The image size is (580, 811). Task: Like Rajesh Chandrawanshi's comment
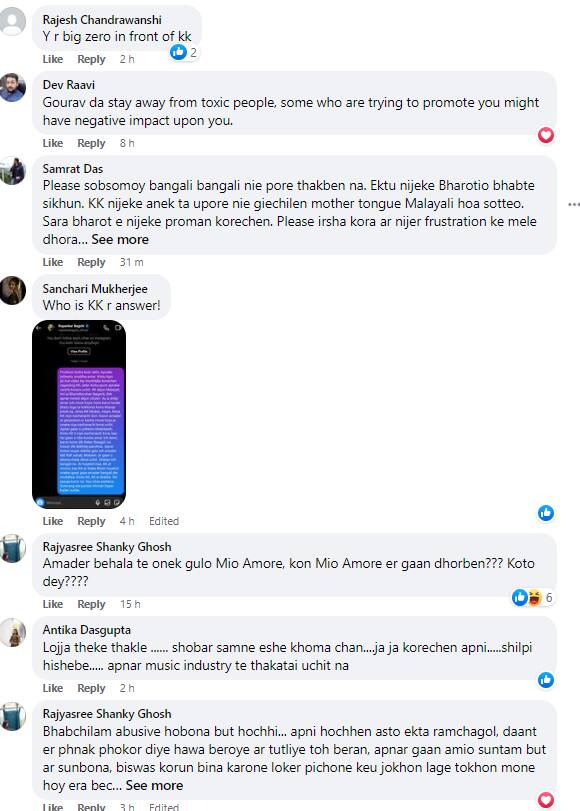coord(53,59)
